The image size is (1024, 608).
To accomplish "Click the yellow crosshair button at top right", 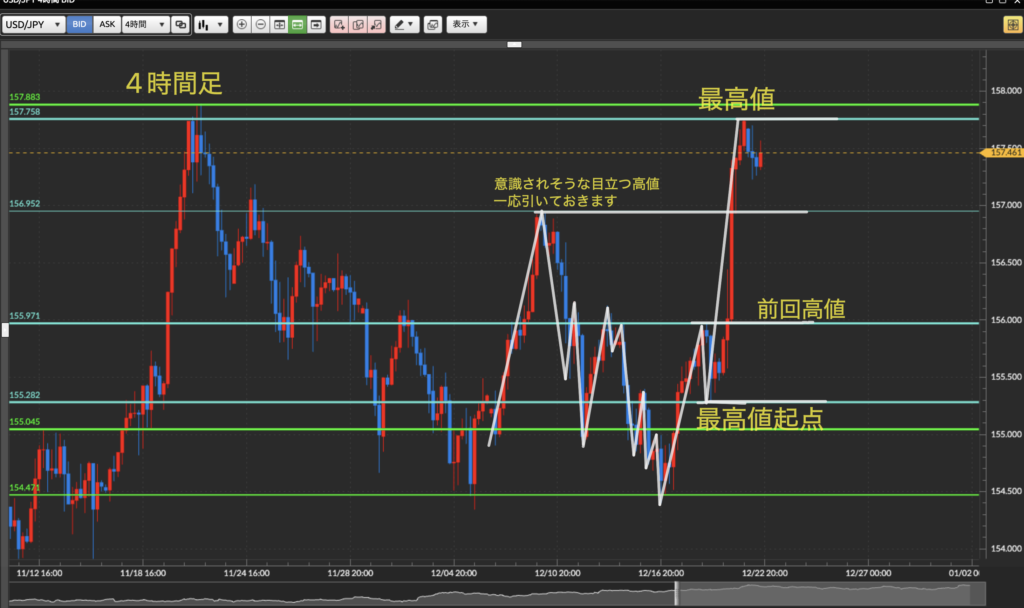I will [x=1010, y=24].
